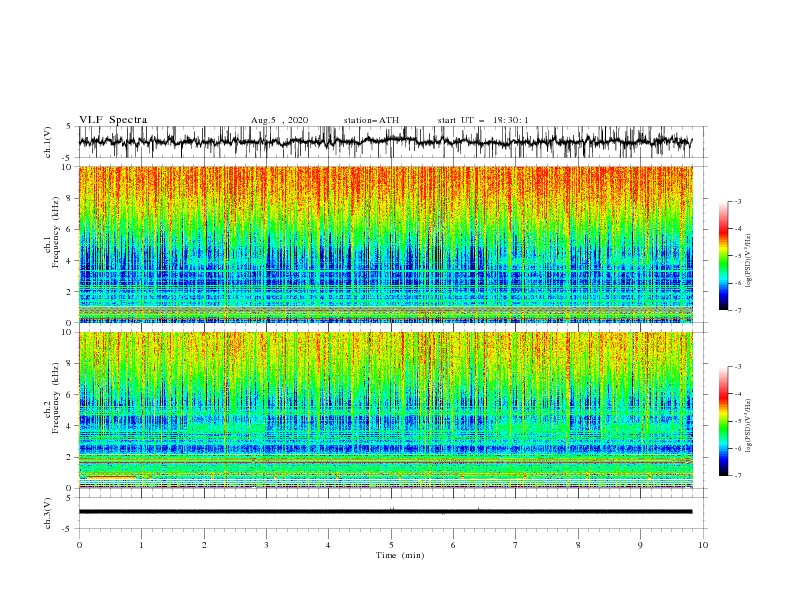Click the "8" kHz tick on ch.1 axis
792x612 pixels.
[x=70, y=198]
